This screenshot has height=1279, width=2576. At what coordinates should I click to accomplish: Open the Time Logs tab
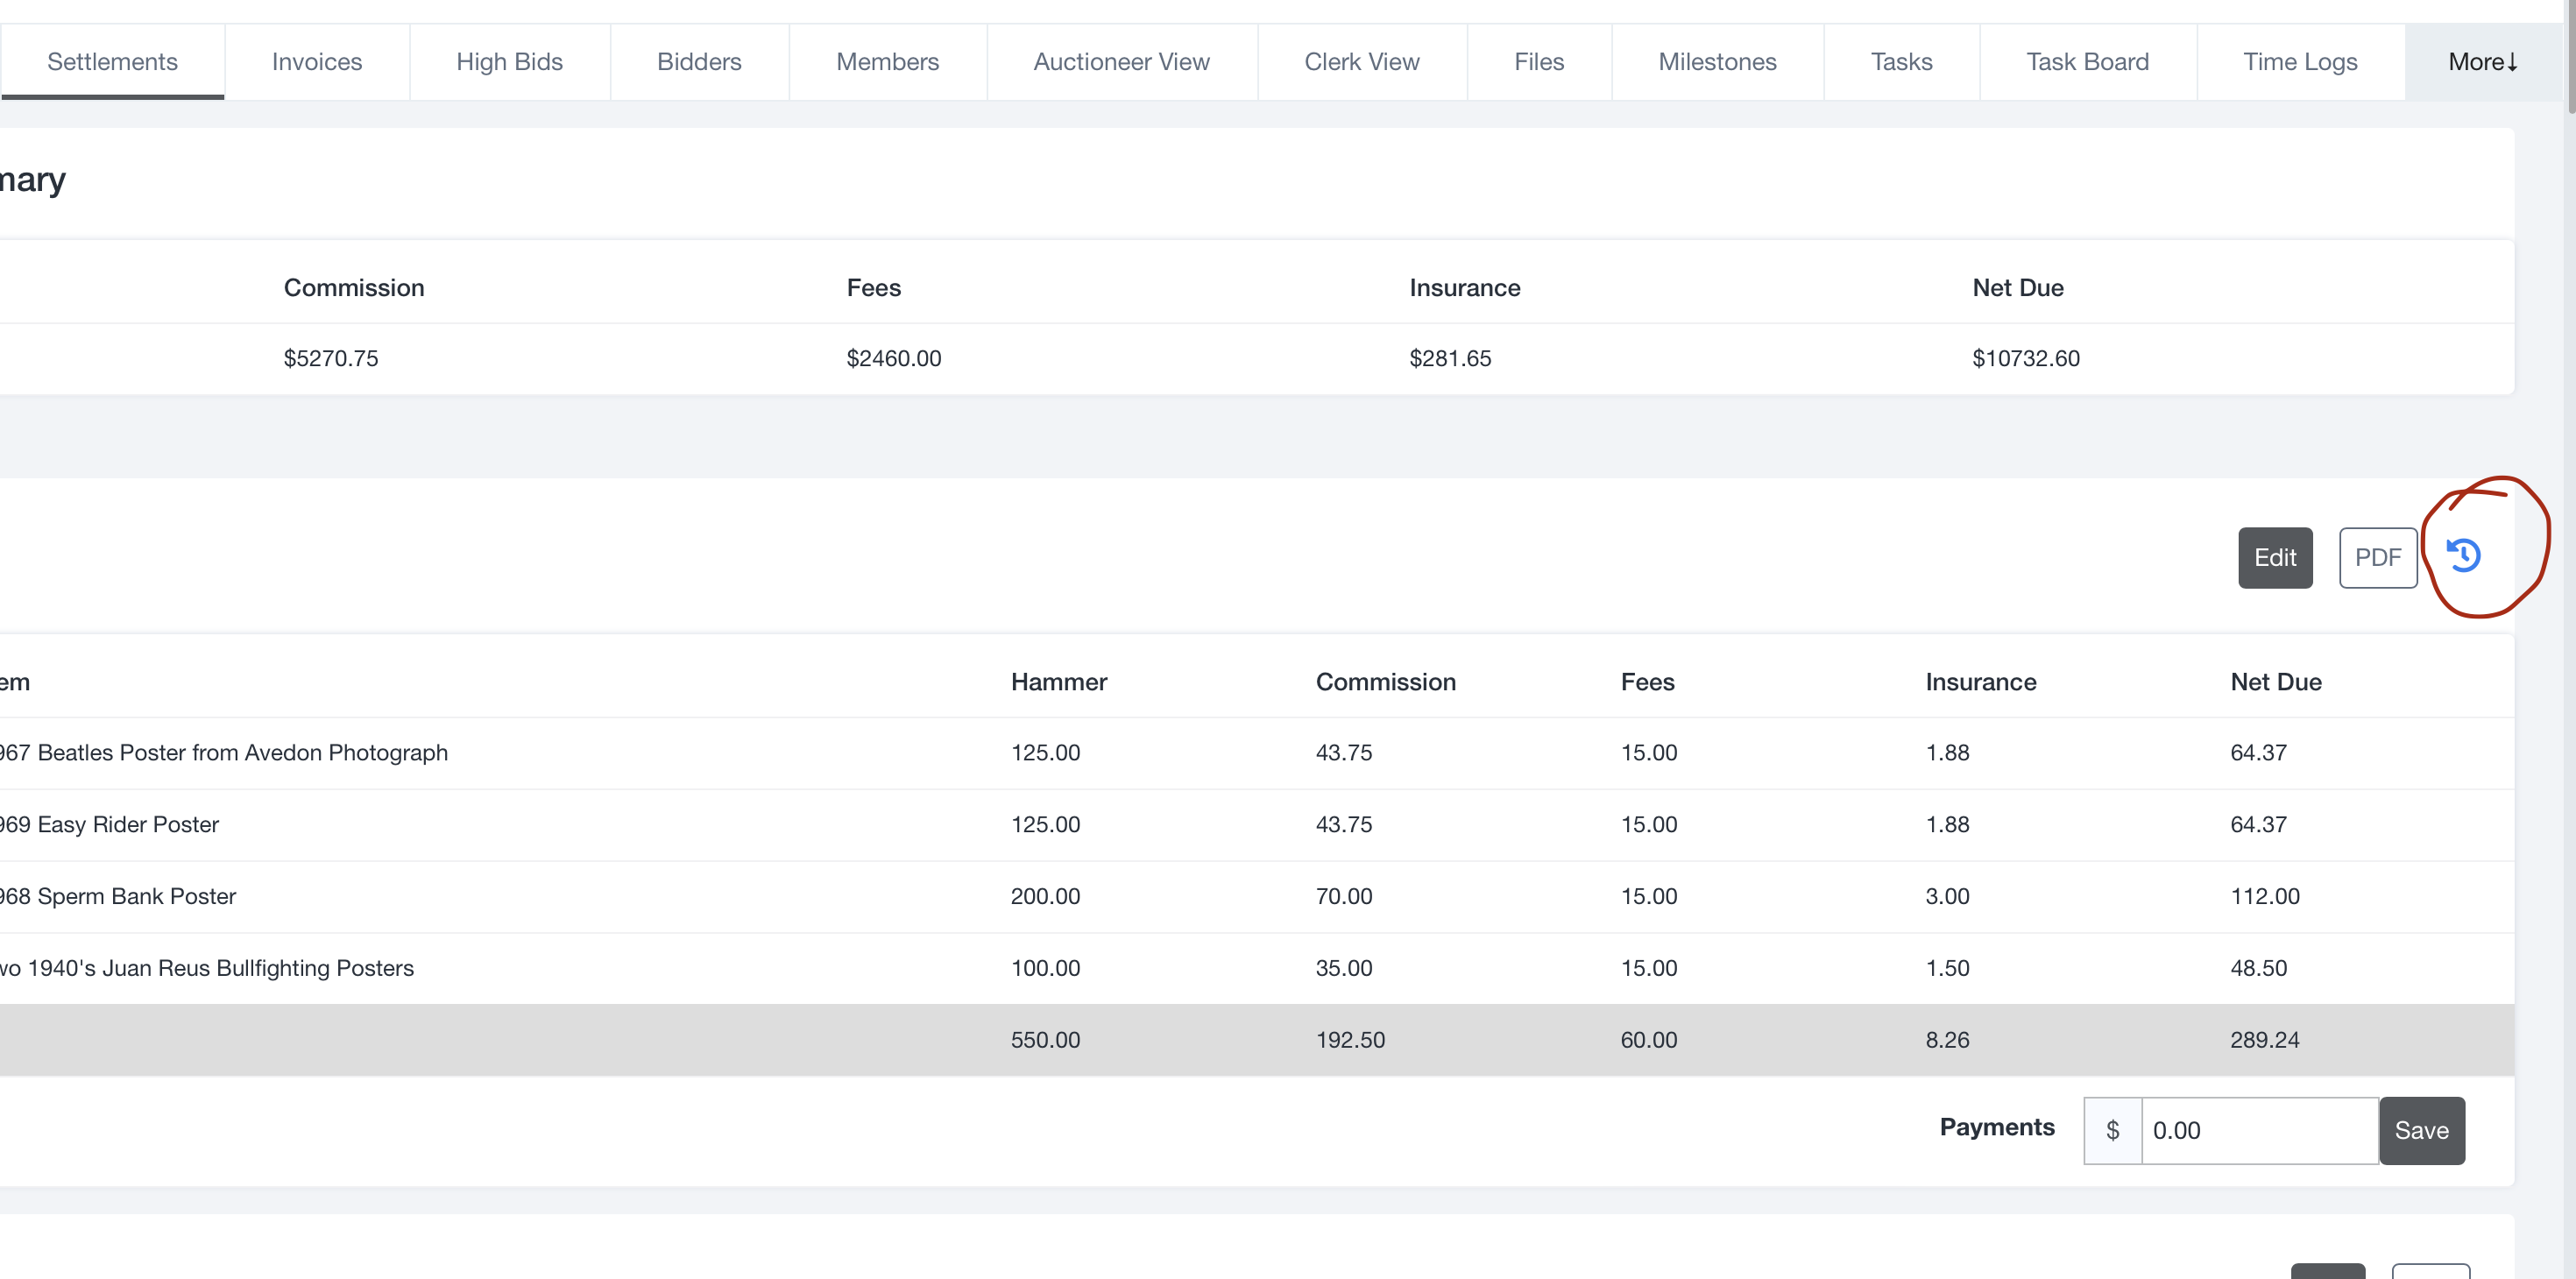coord(2300,62)
